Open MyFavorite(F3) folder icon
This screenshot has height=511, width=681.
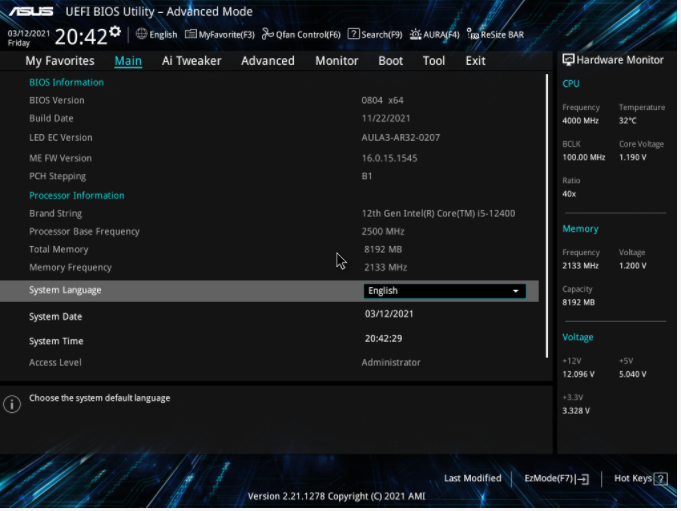pyautogui.click(x=190, y=34)
